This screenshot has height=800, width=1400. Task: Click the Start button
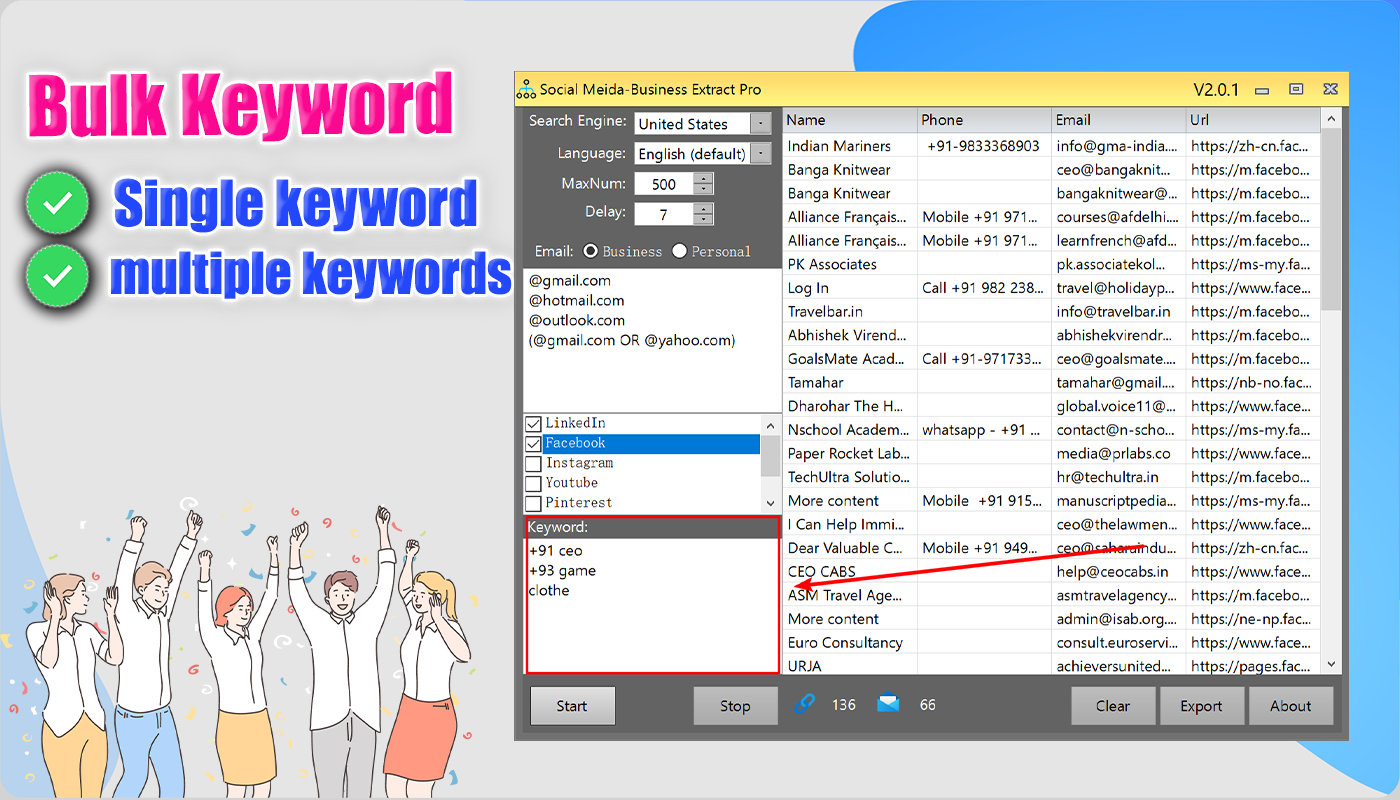pos(572,706)
